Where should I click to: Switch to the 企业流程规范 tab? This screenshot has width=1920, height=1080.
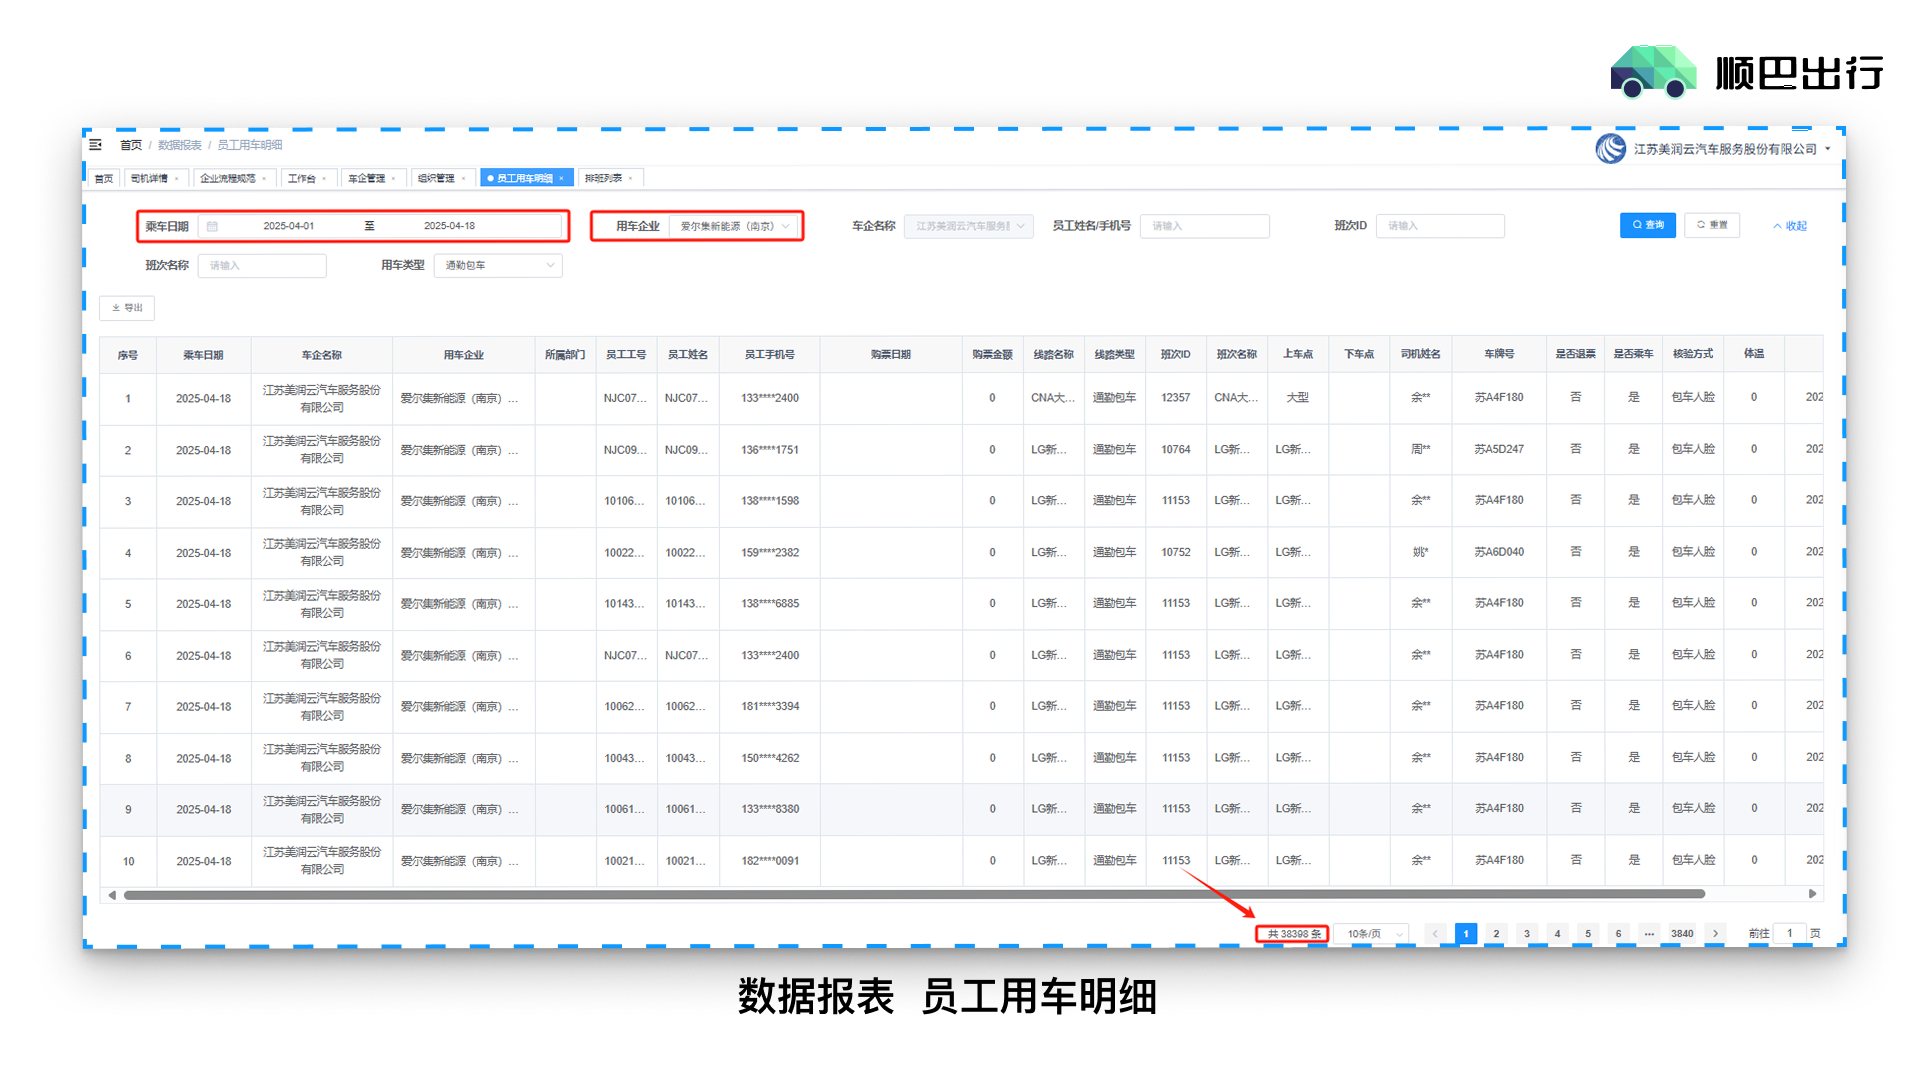coord(228,179)
